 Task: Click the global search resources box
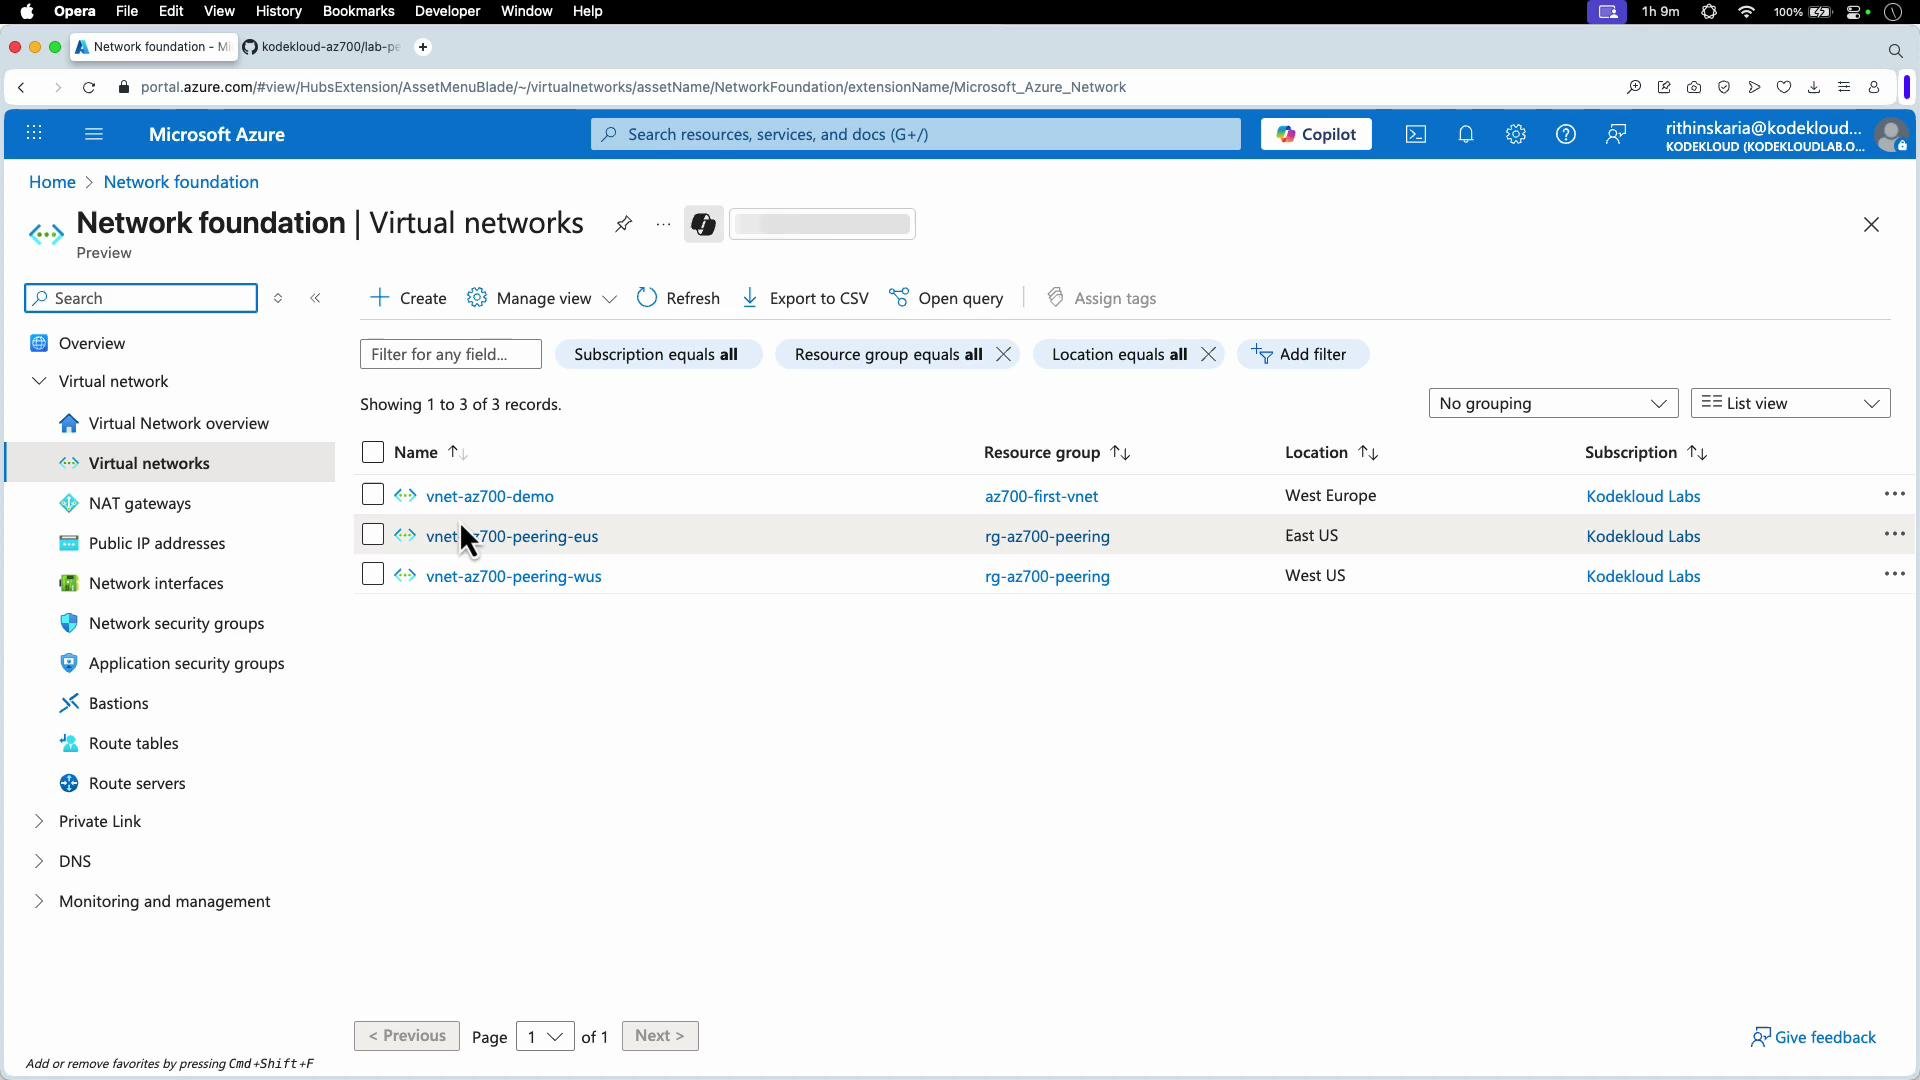916,134
